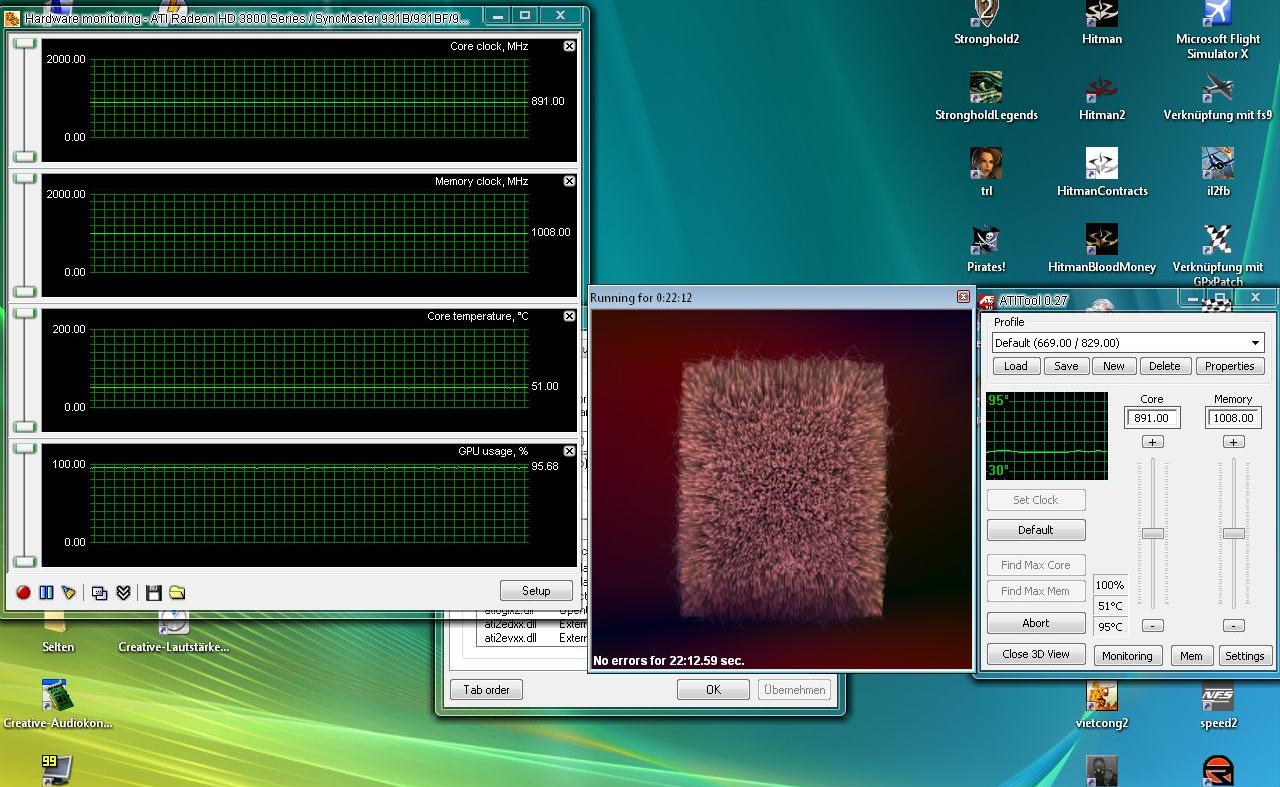Click the Close 3D View button
This screenshot has height=787, width=1280.
pos(1035,654)
